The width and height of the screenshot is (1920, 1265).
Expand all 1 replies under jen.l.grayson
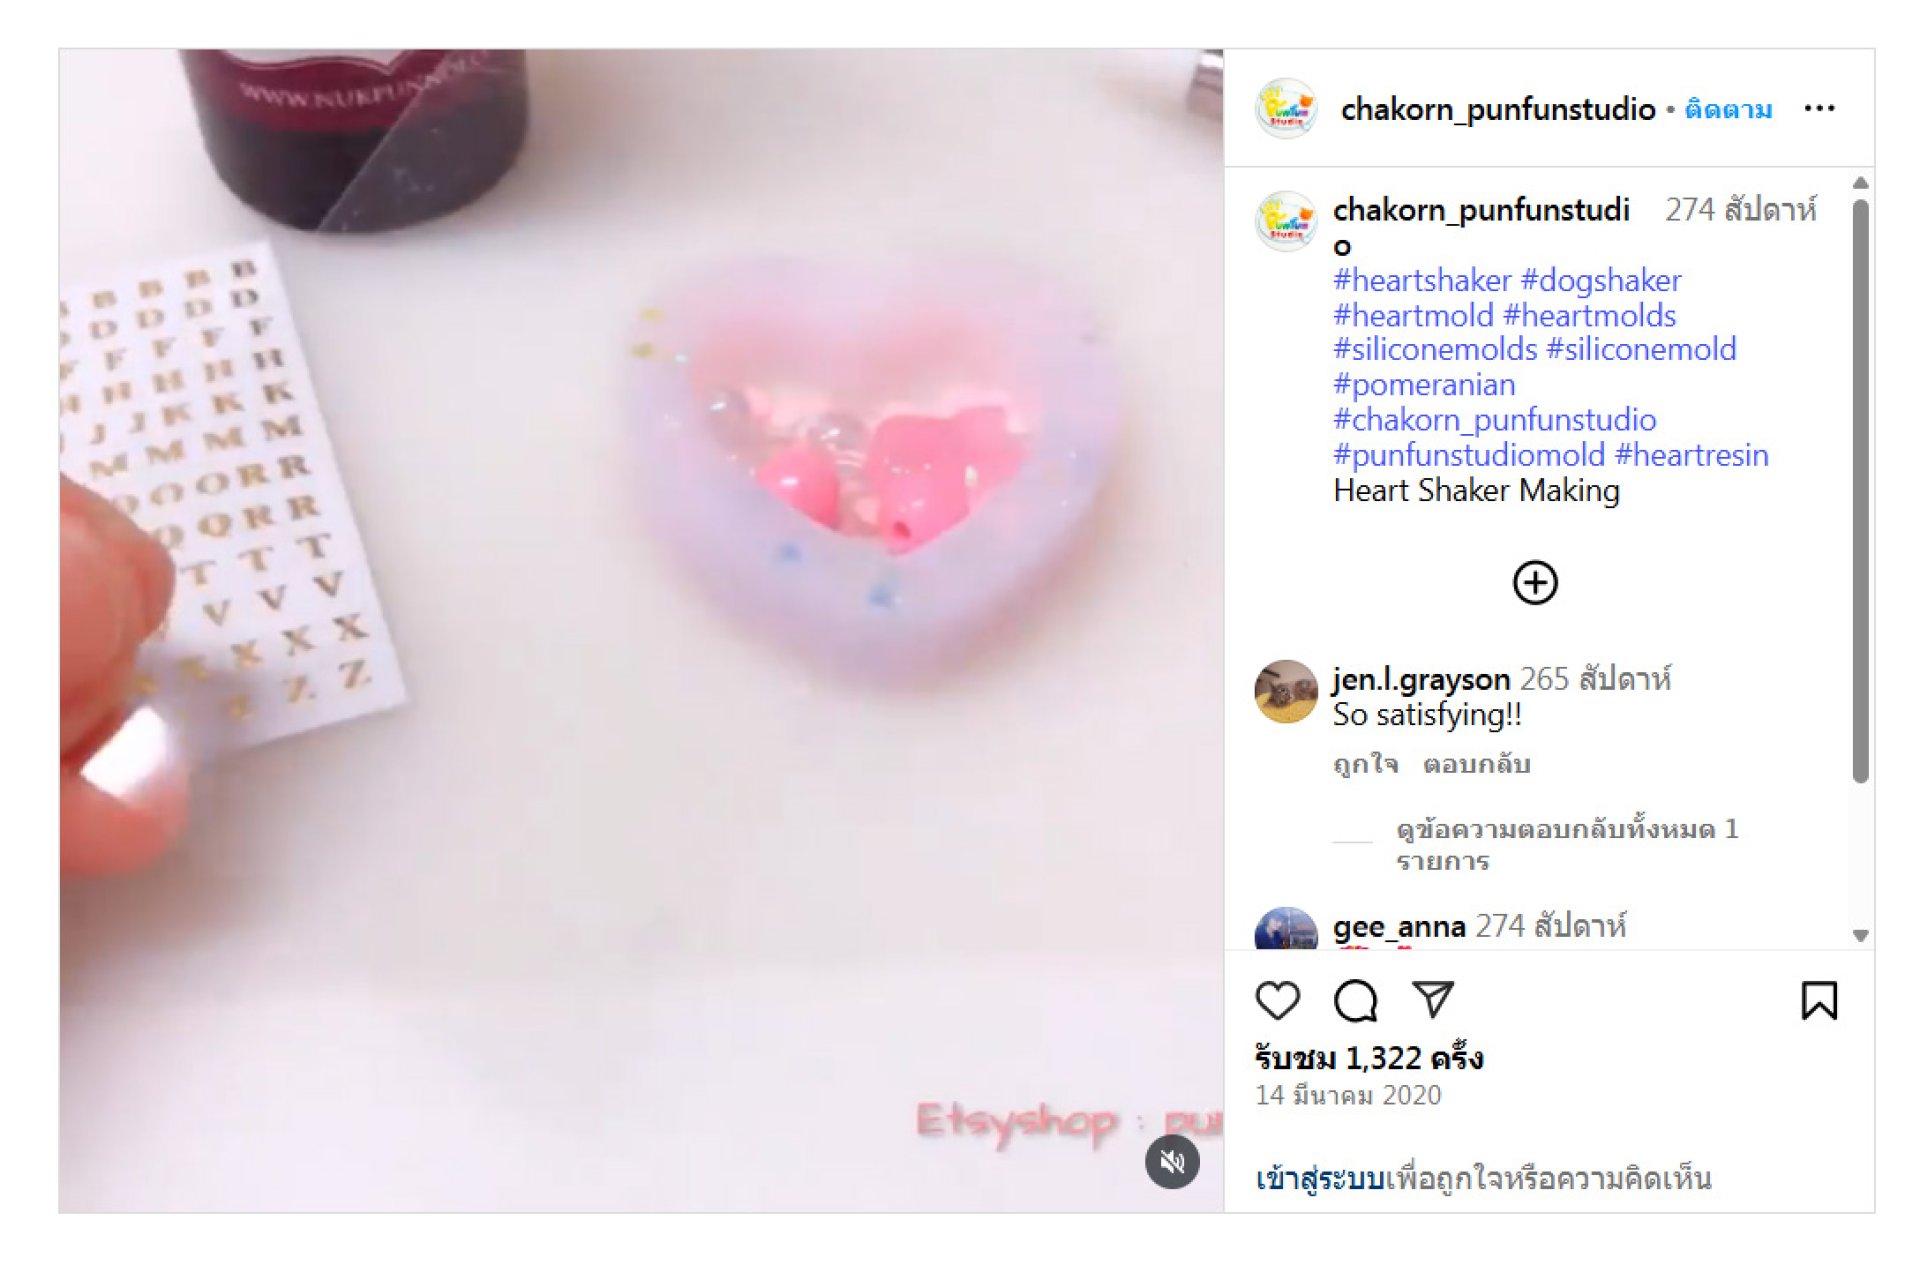click(x=1567, y=845)
